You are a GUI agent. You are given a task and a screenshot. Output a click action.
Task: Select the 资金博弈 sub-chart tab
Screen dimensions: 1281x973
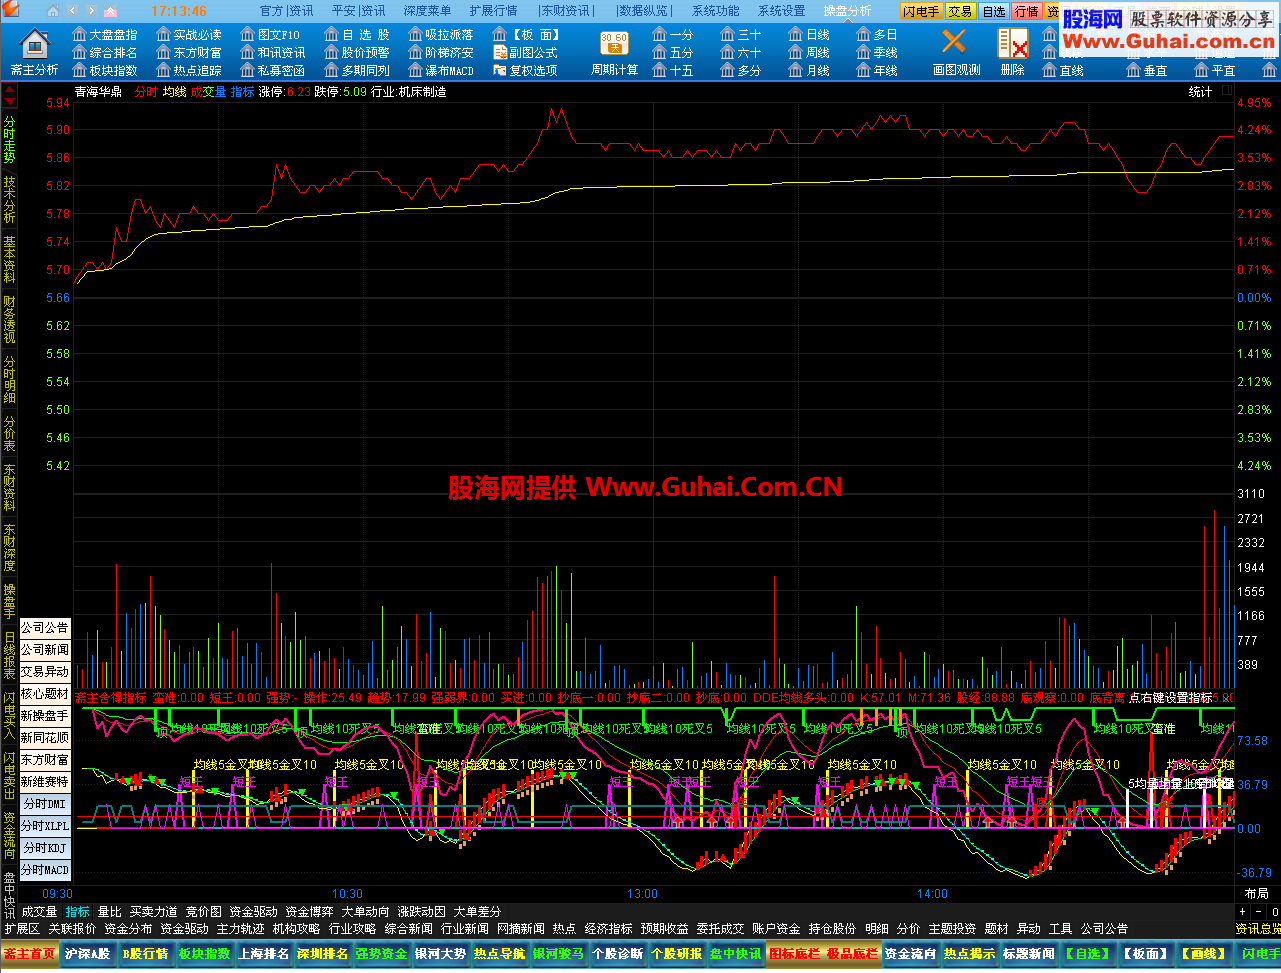[309, 911]
